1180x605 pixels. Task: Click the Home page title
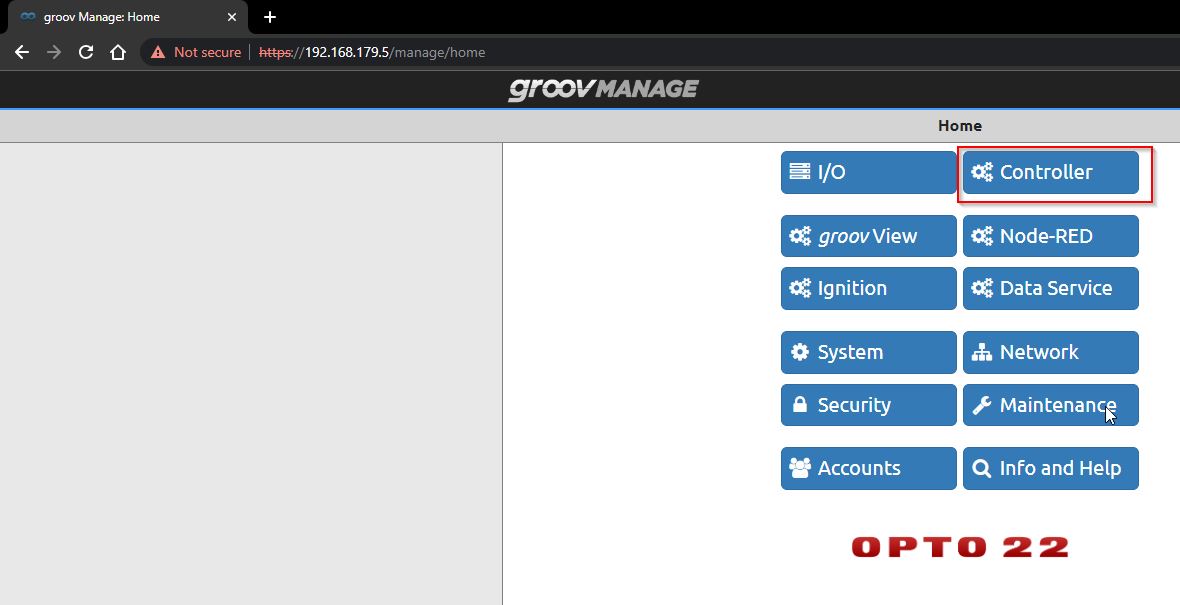[960, 126]
